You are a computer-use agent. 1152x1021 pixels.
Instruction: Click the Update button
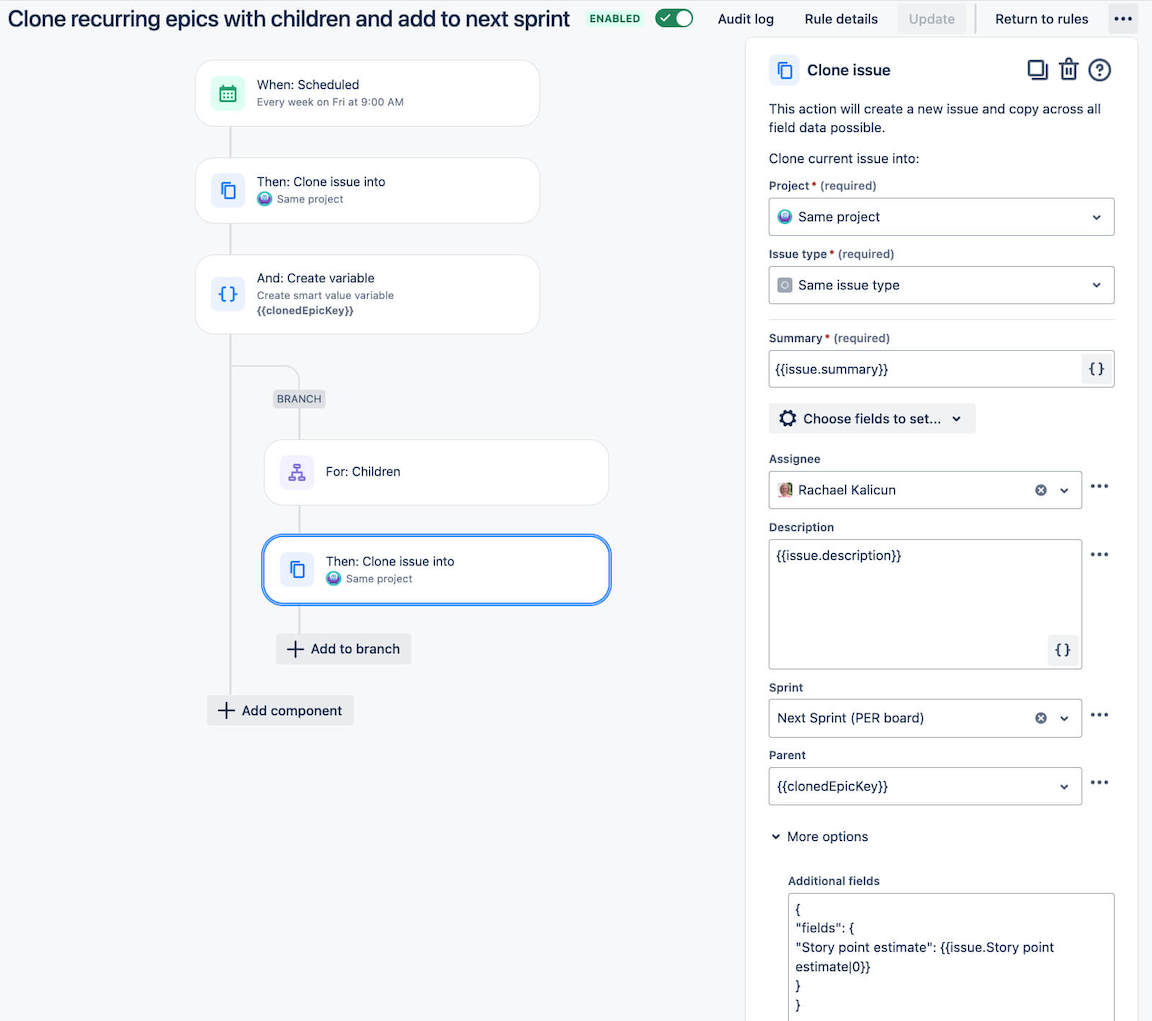[x=932, y=19]
